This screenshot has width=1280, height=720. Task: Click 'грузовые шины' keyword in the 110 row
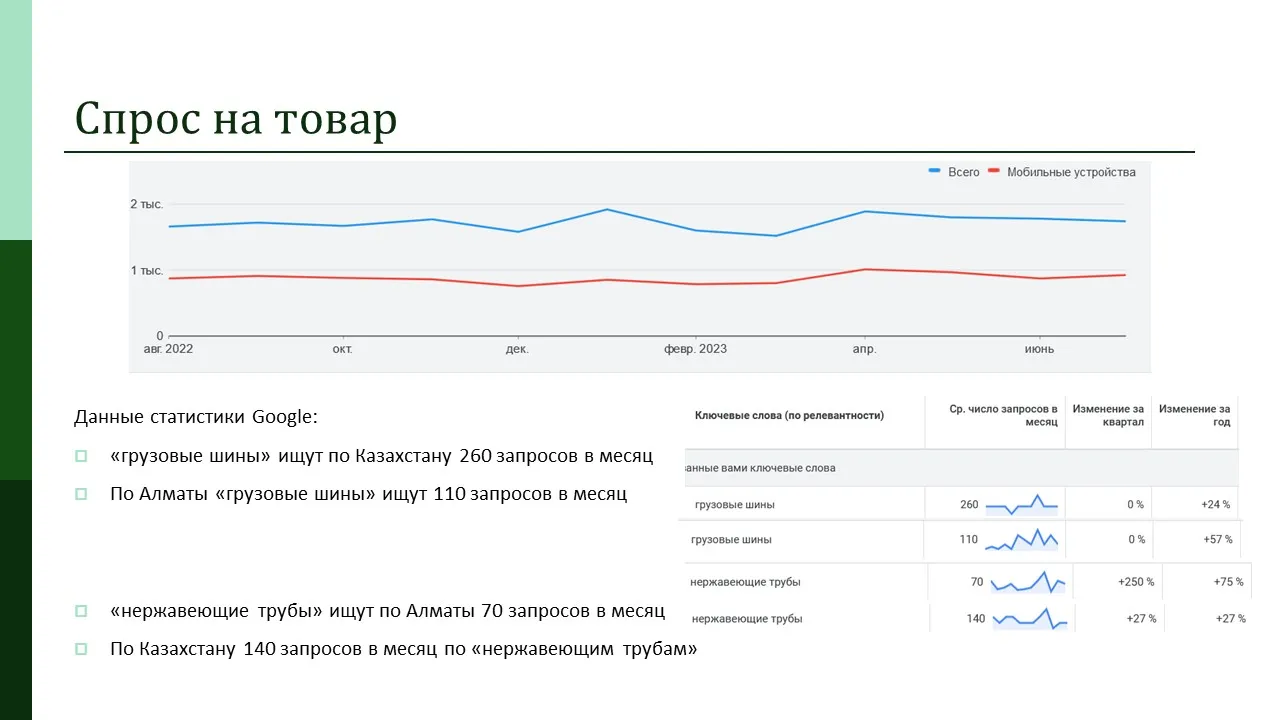point(732,540)
